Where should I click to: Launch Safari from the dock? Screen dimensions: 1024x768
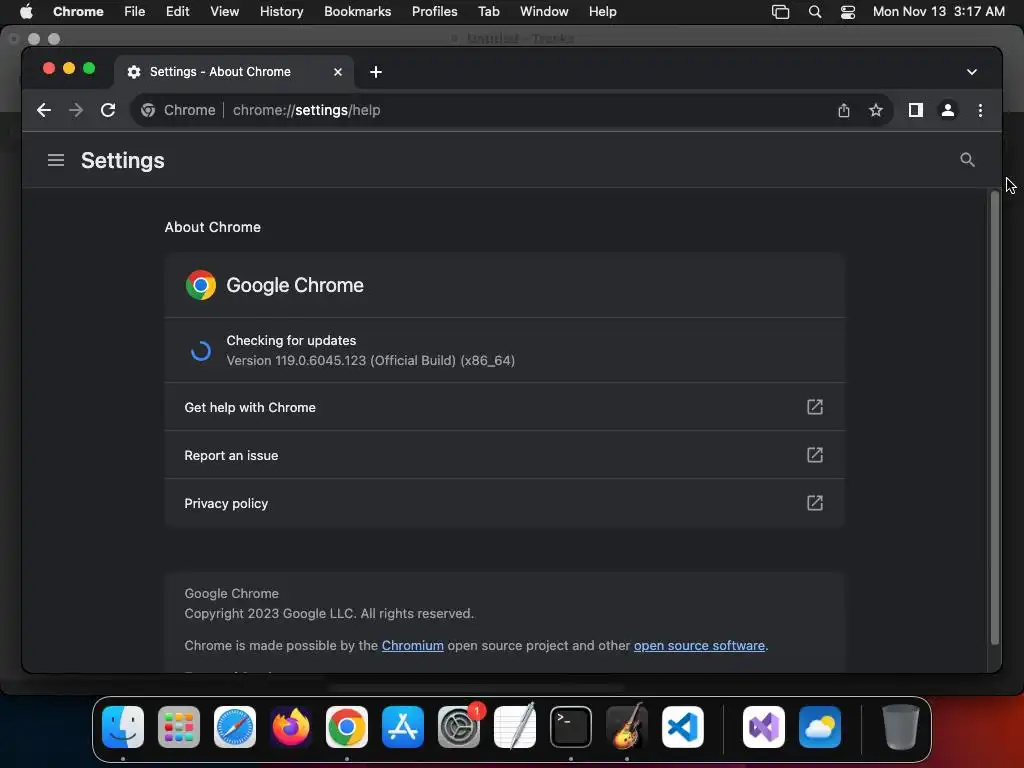click(234, 727)
